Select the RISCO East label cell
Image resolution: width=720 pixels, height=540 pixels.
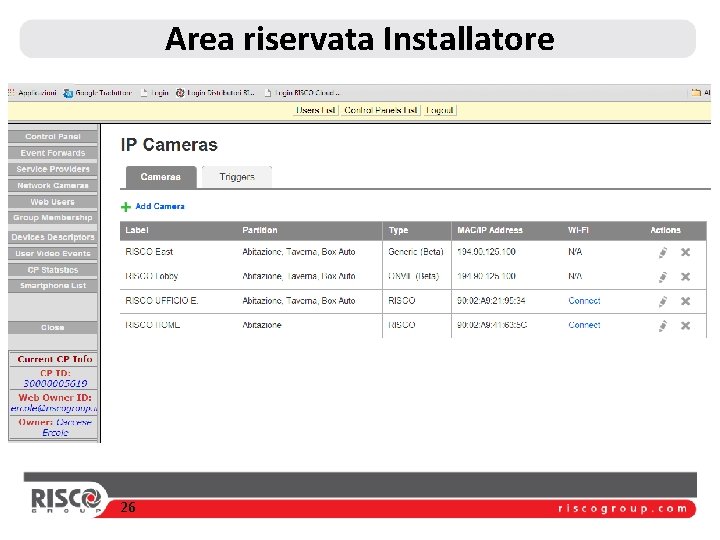149,252
